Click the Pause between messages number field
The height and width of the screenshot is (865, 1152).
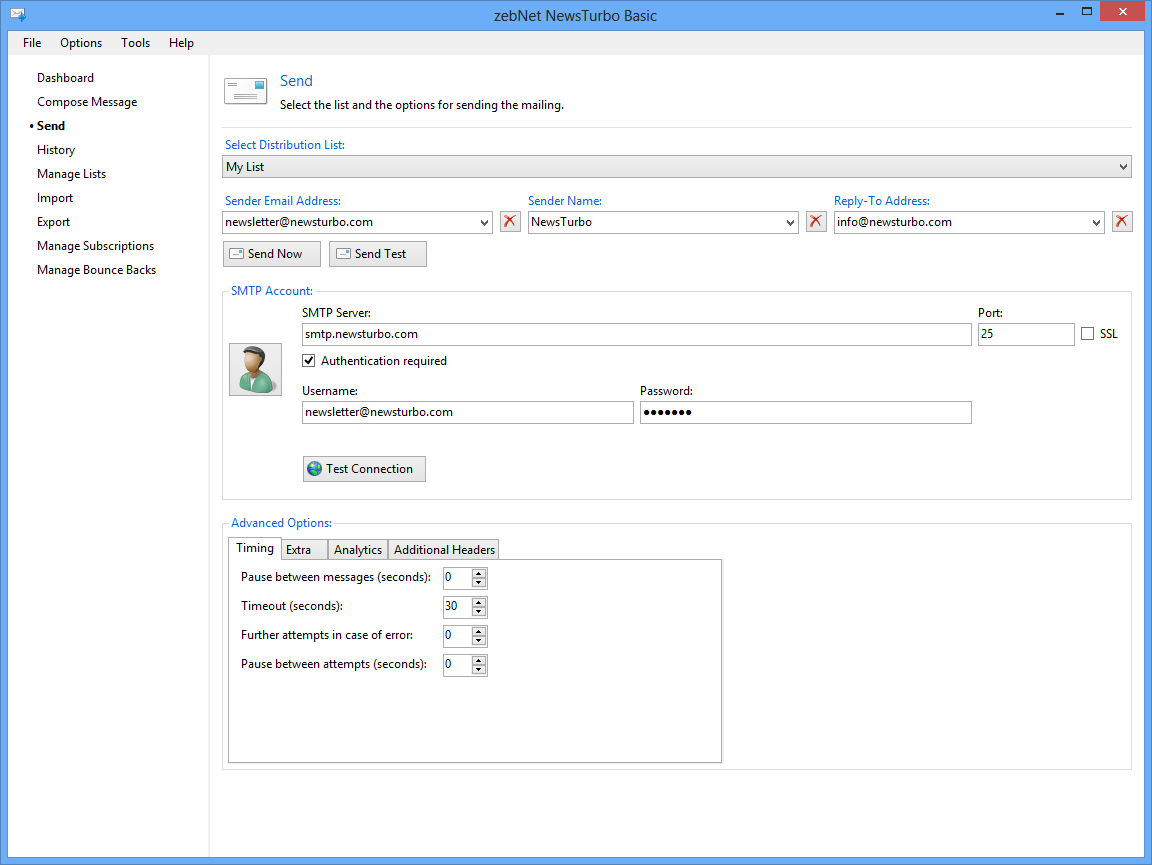(457, 578)
